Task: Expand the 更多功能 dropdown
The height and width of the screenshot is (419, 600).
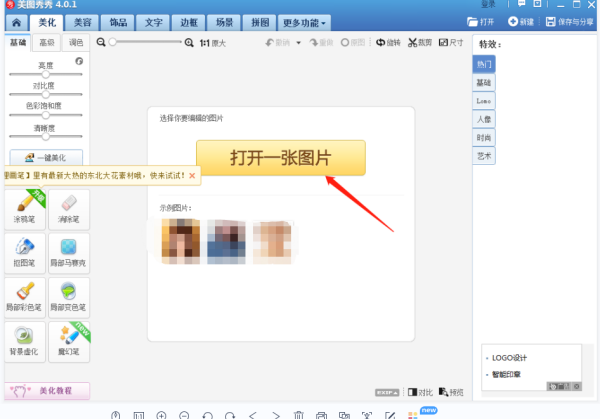Action: pos(304,23)
